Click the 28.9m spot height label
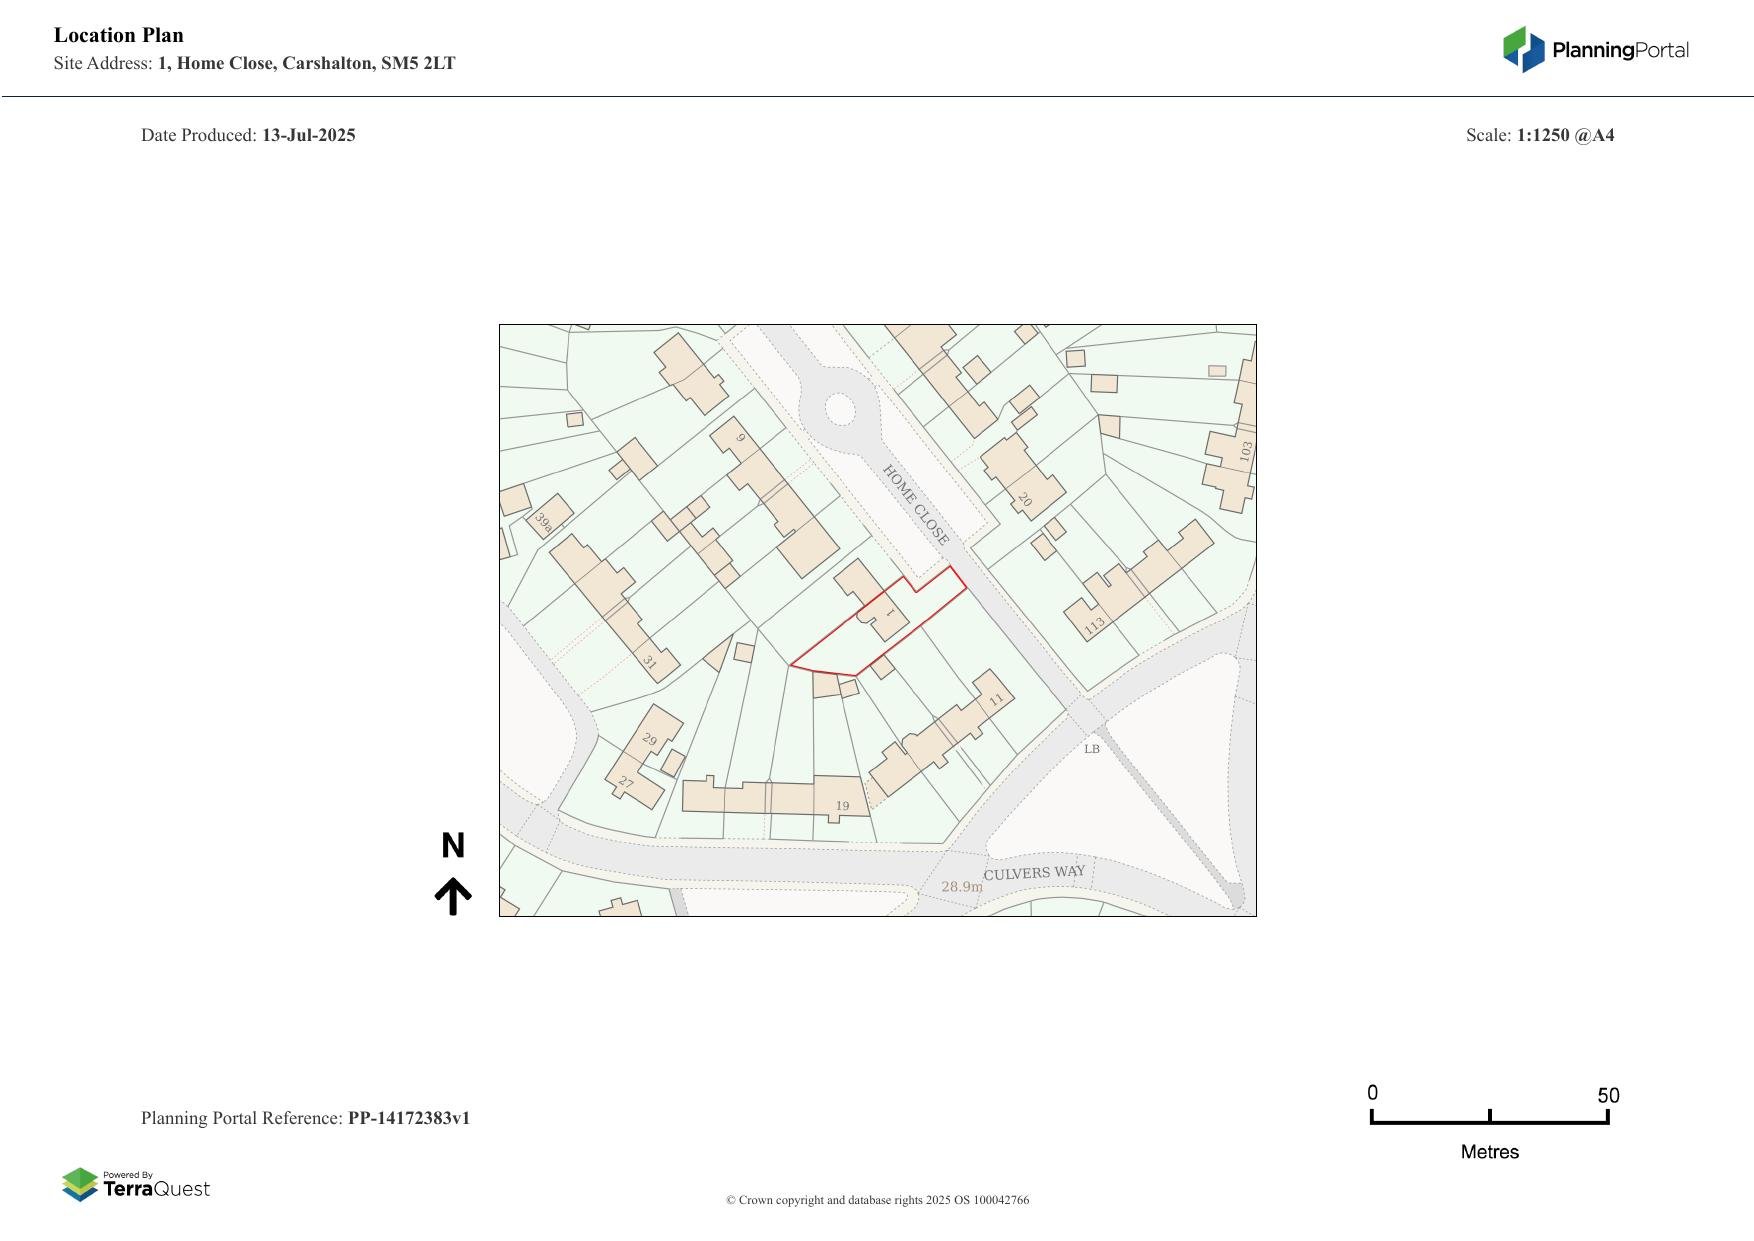Viewport: 1754px width, 1241px height. [x=961, y=886]
